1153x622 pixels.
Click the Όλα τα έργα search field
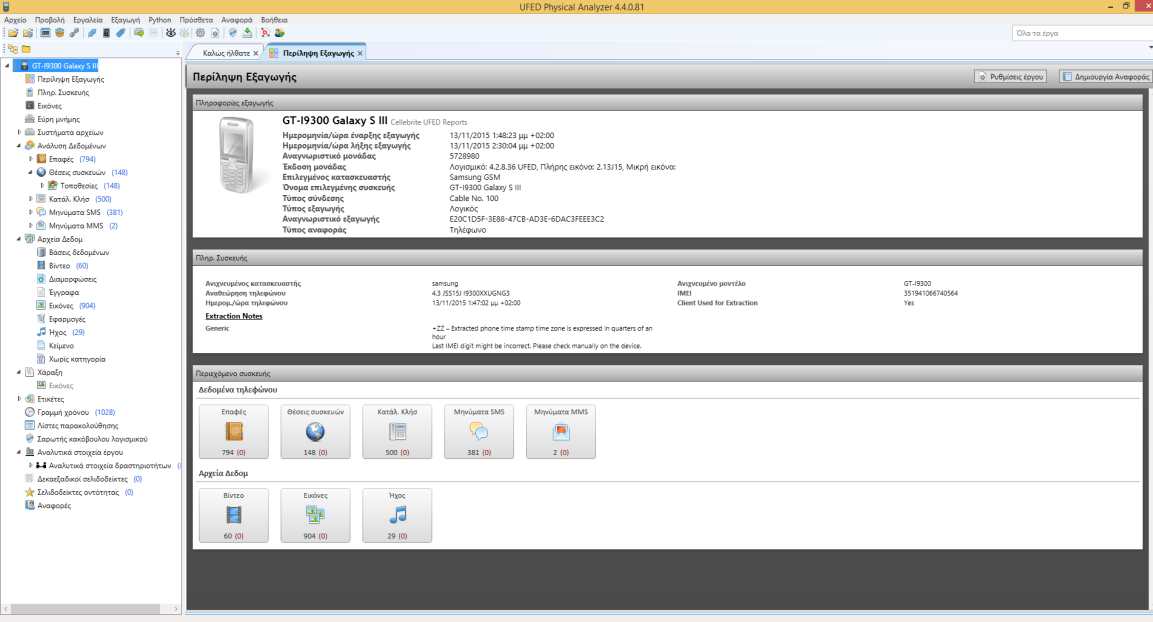pyautogui.click(x=1081, y=33)
